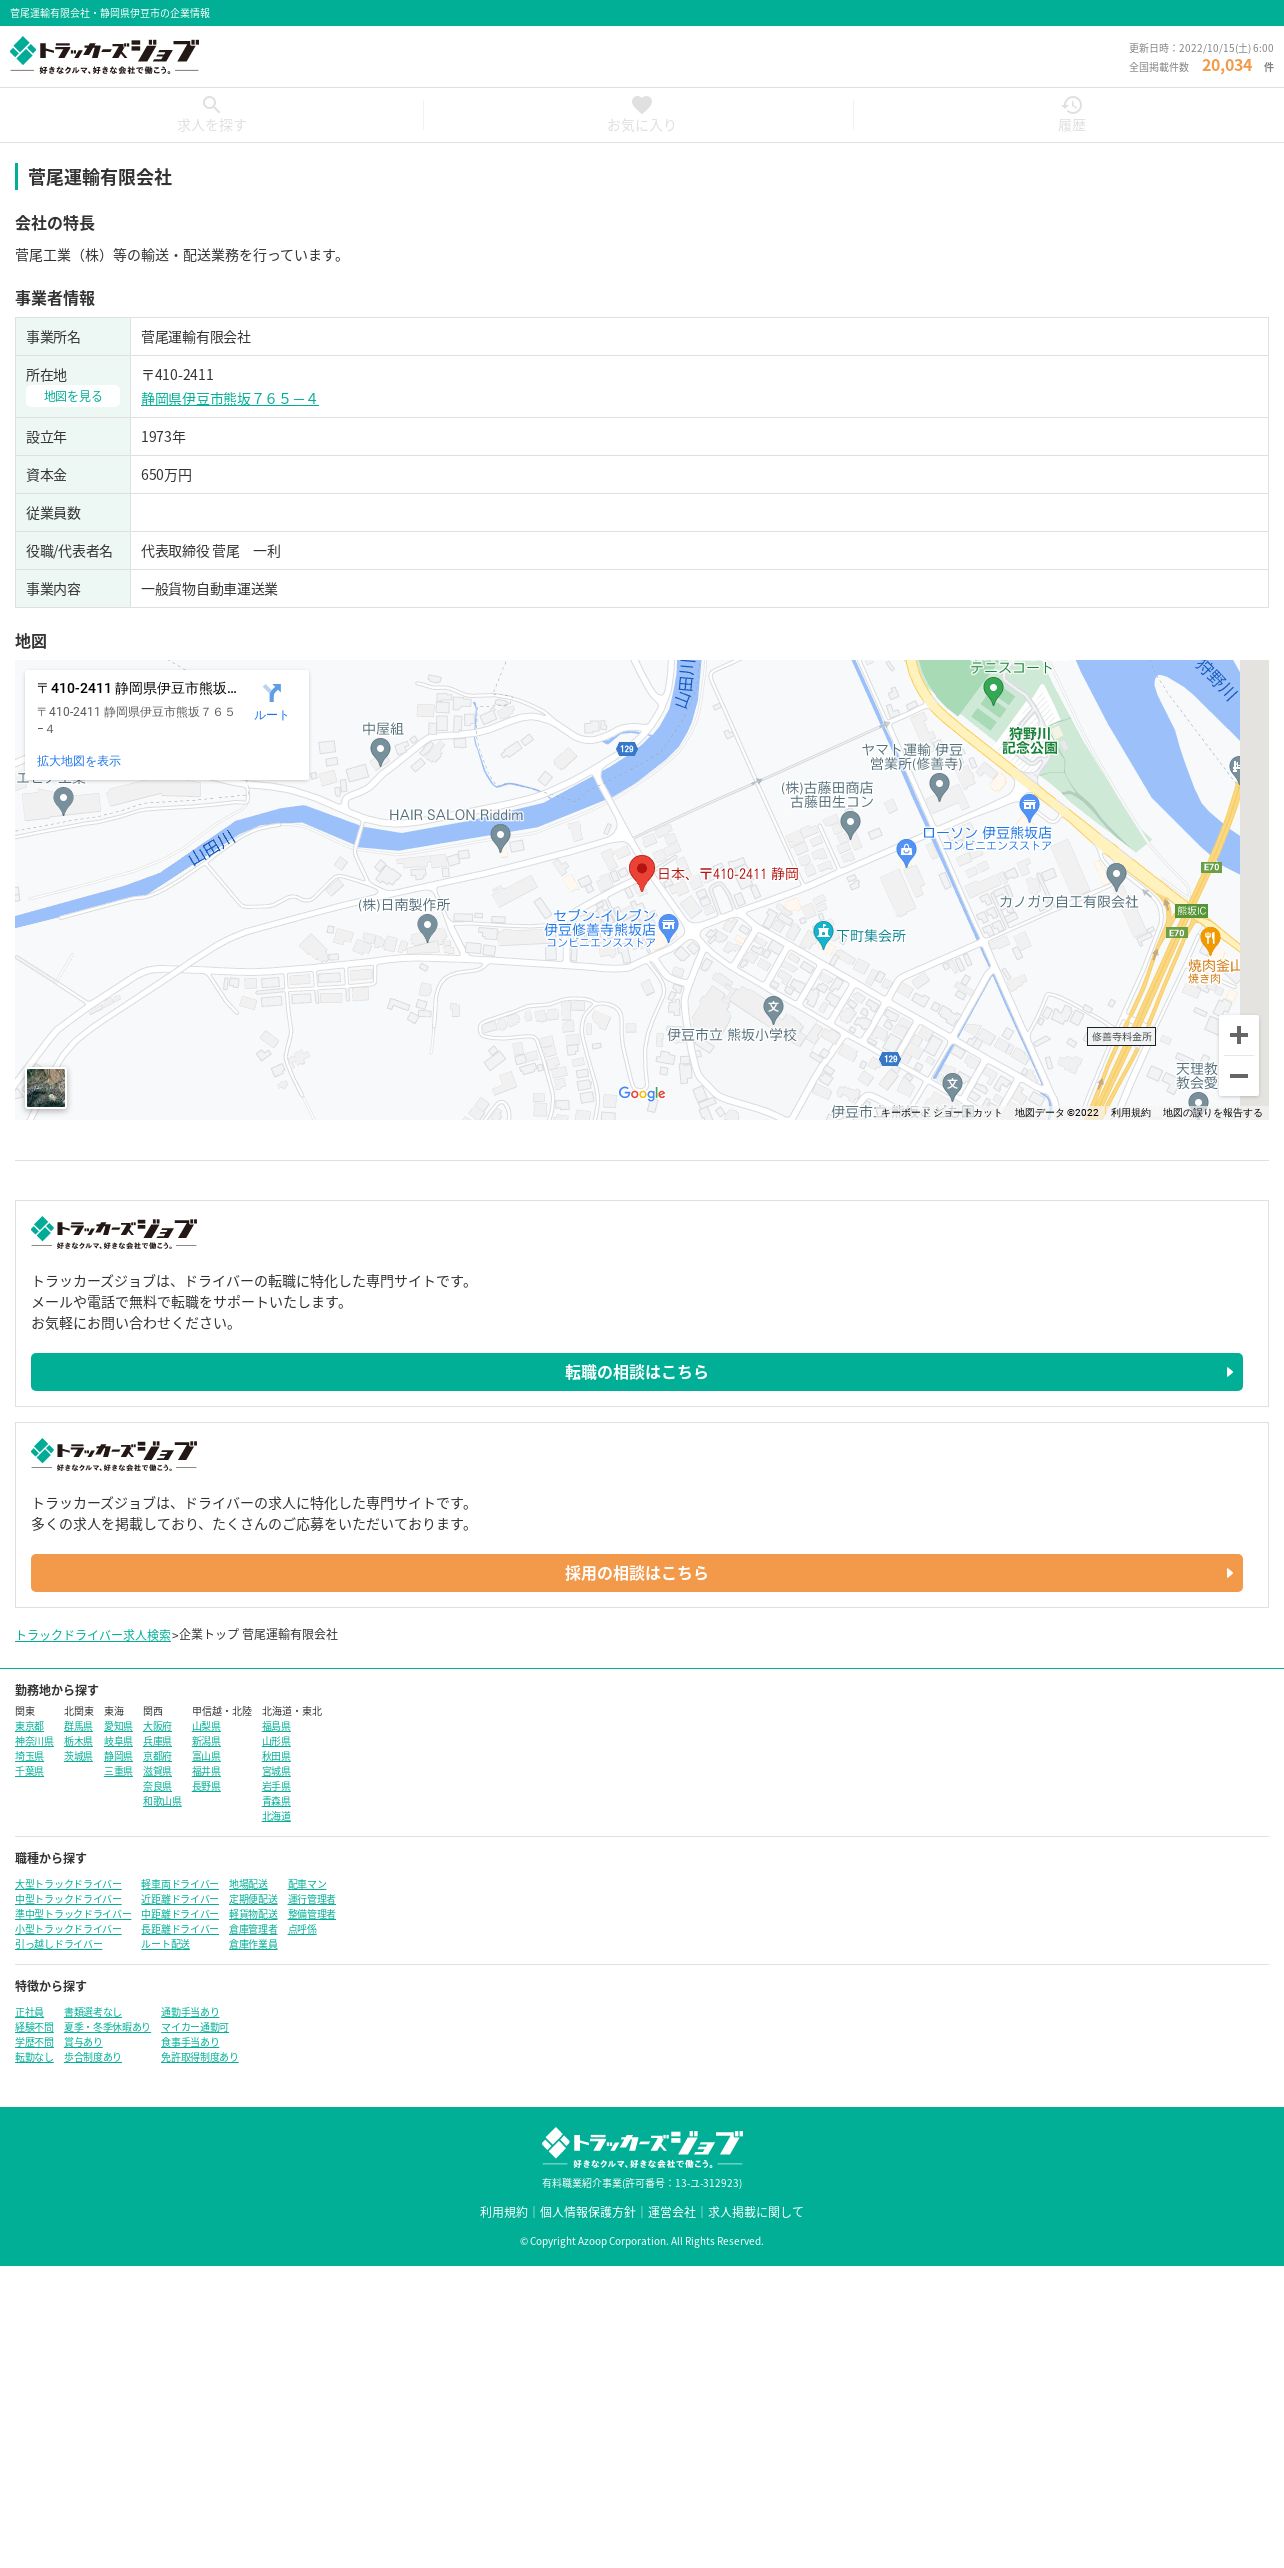Screen dimensions: 1284x2568
Task: Click the Truckers Job logo in 転職 card
Action: pos(114,1233)
